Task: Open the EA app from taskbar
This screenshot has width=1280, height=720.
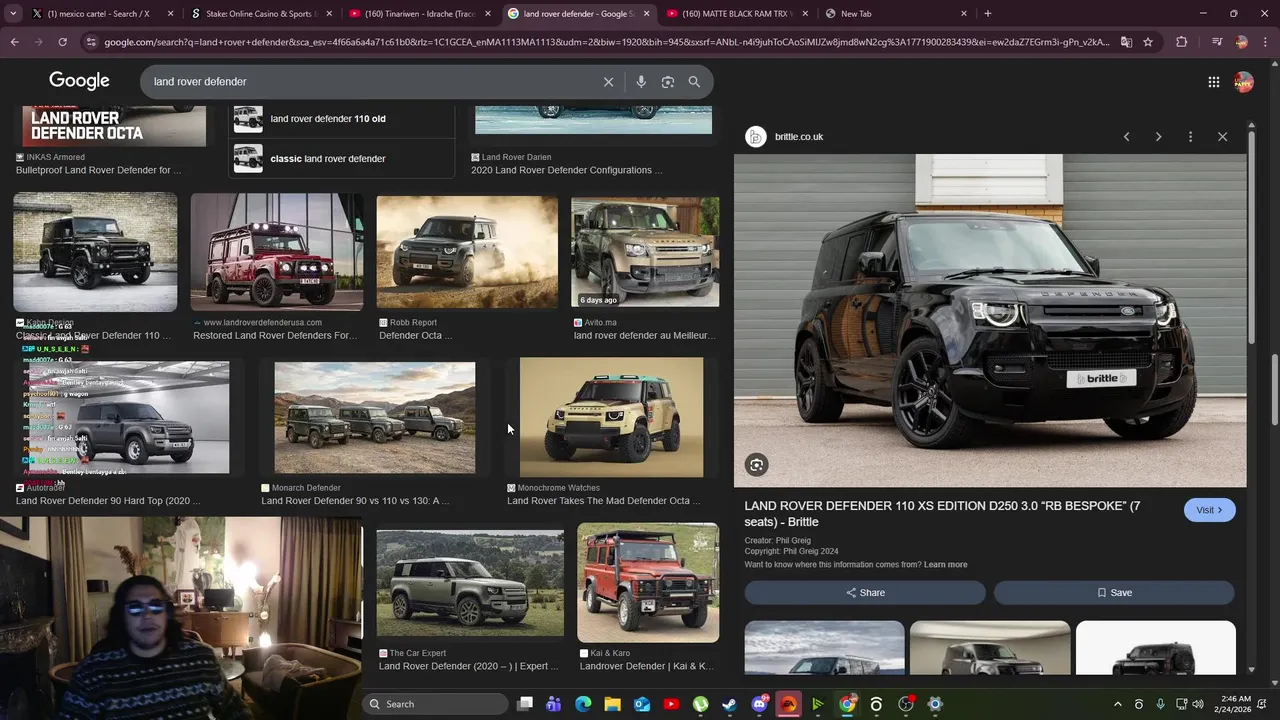Action: (x=788, y=704)
